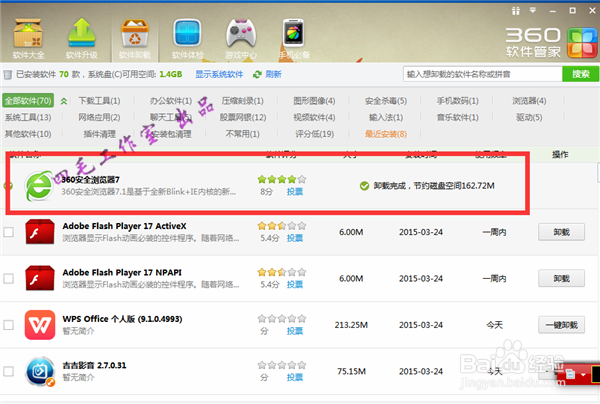This screenshot has width=600, height=404.
Task: Select the 安全杀毒(5) category
Action: pyautogui.click(x=386, y=101)
